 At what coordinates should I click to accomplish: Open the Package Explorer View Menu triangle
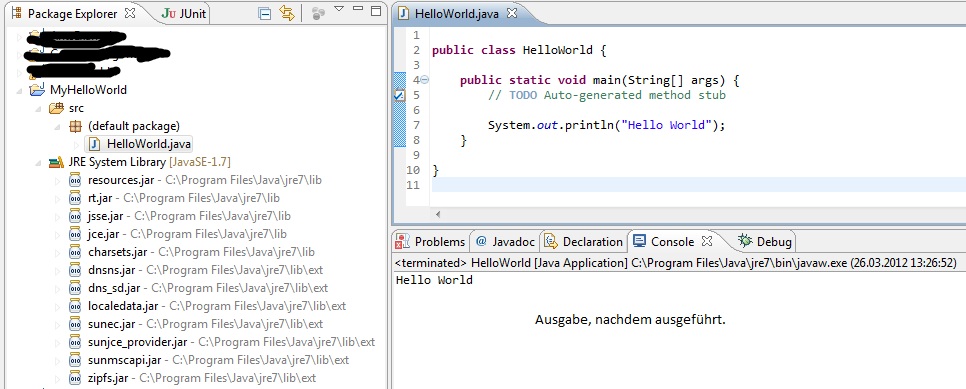pyautogui.click(x=339, y=9)
